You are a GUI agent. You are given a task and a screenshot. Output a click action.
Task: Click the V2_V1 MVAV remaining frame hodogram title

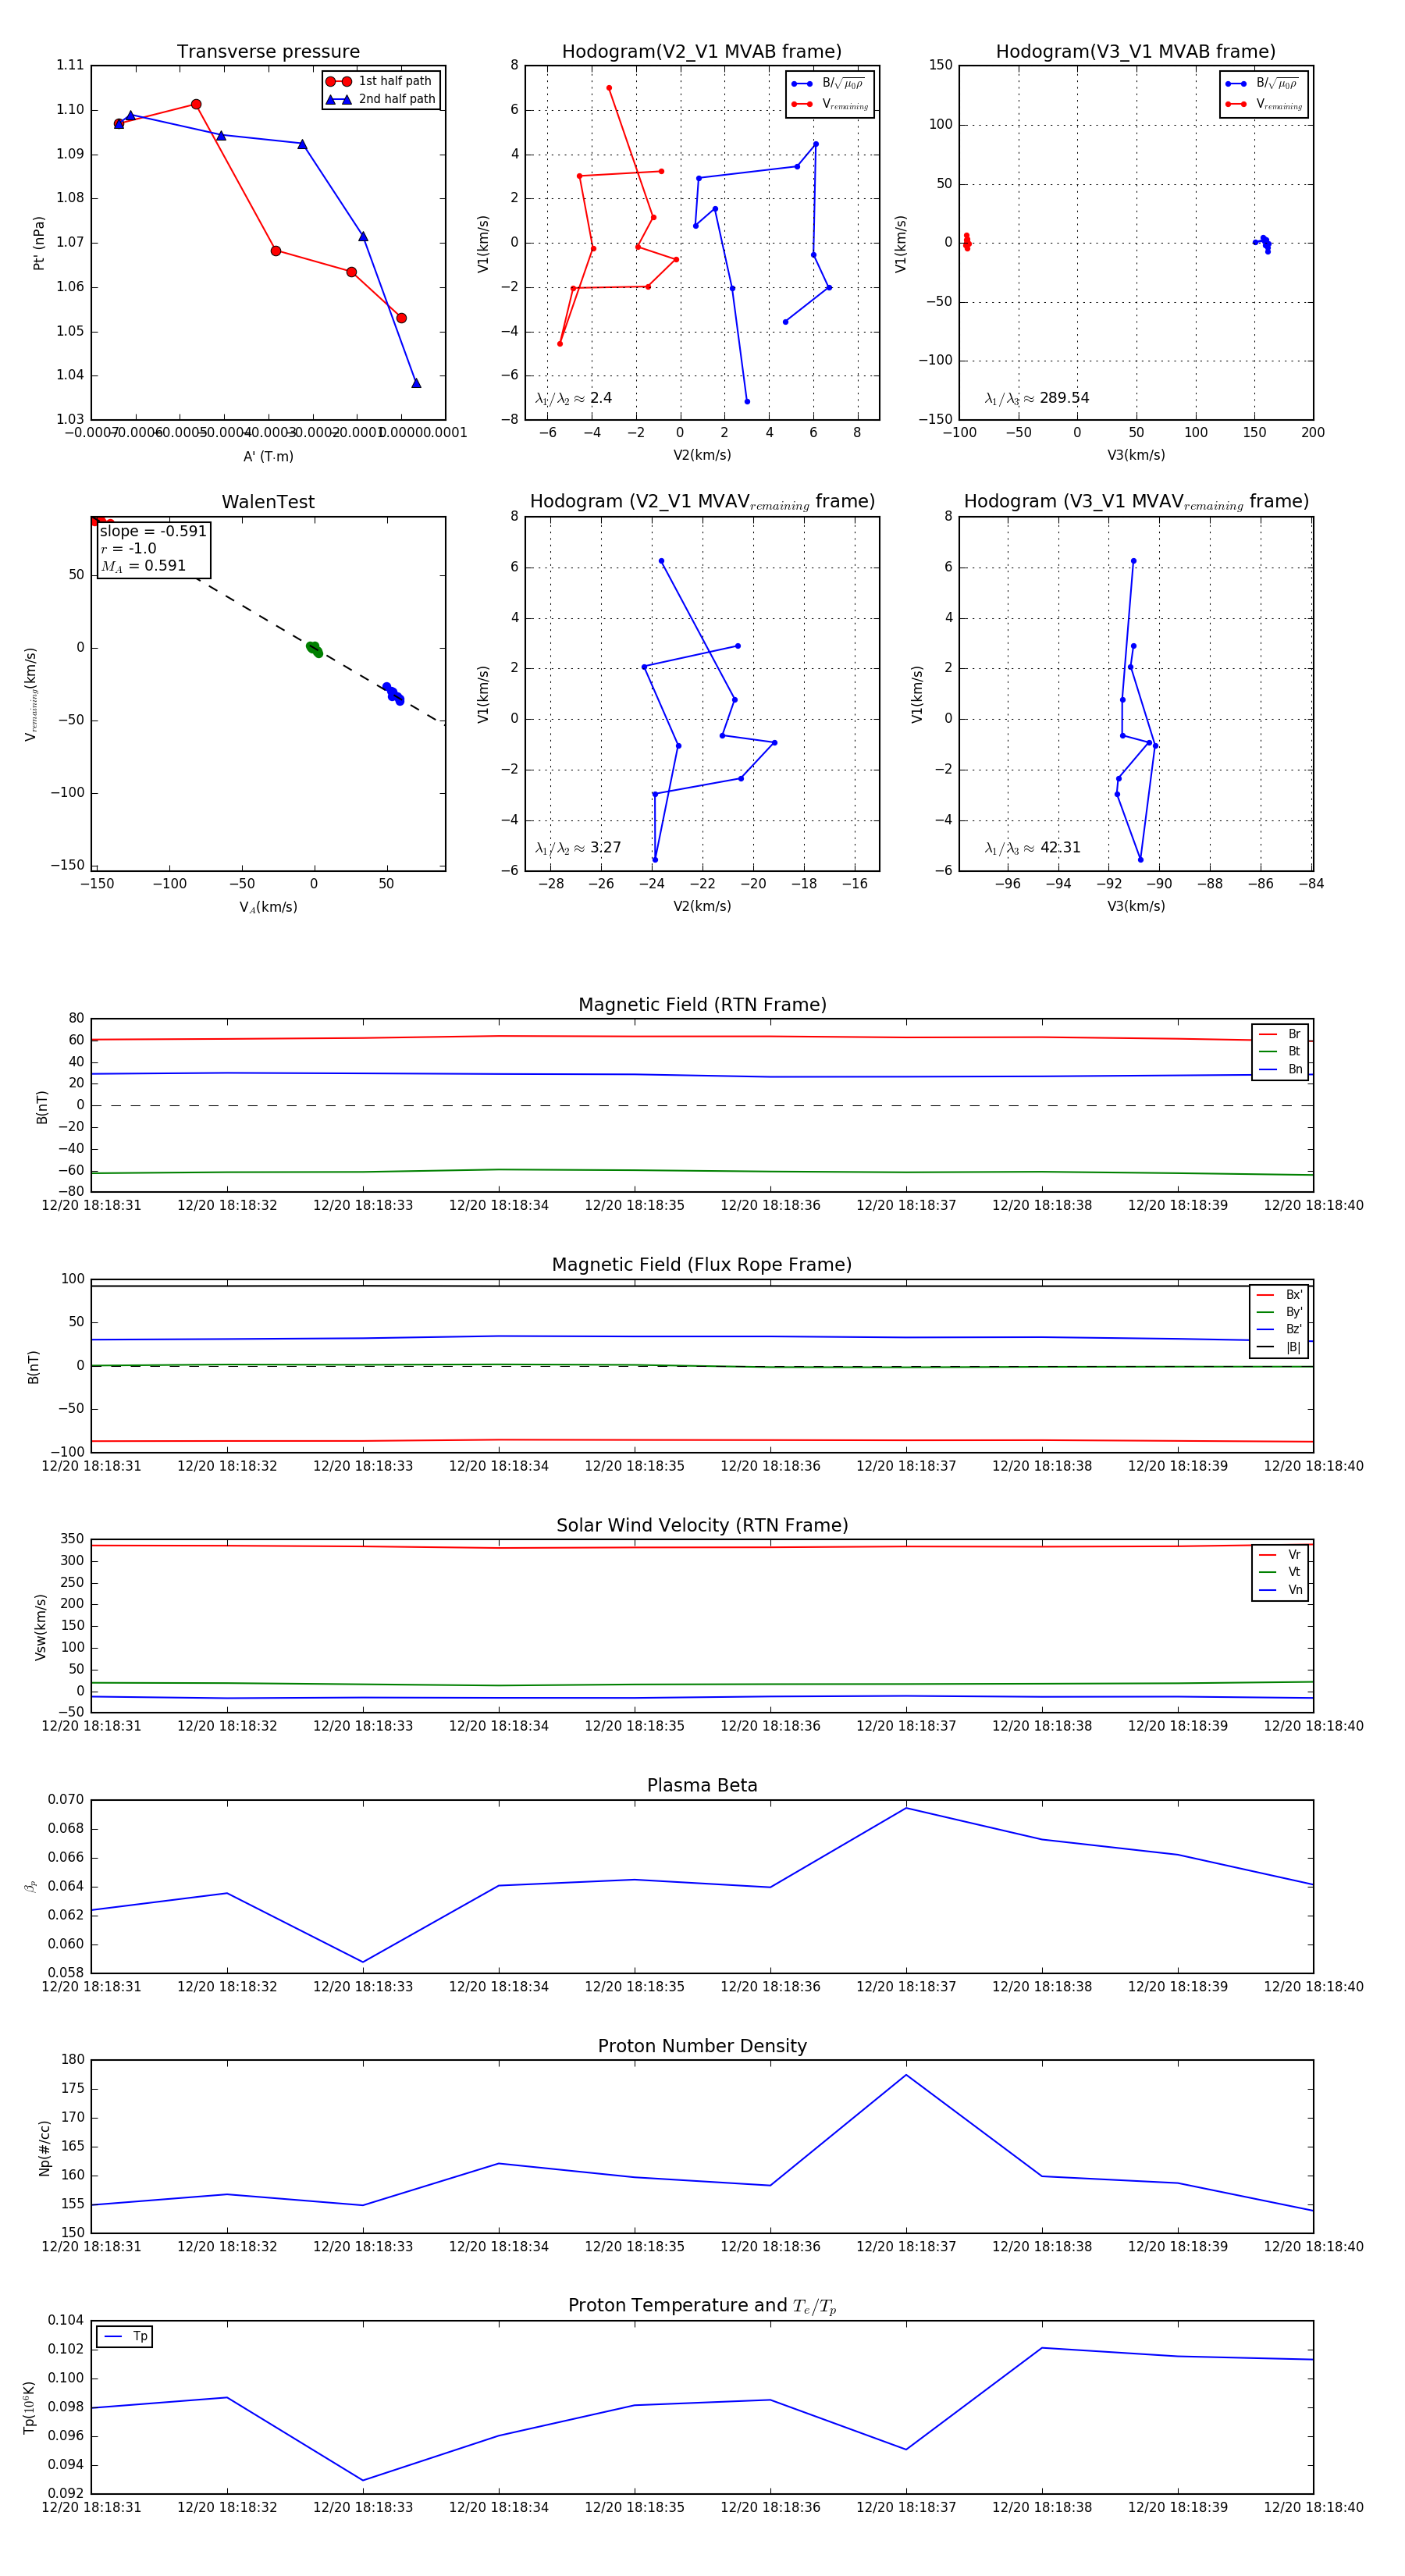click(x=702, y=502)
